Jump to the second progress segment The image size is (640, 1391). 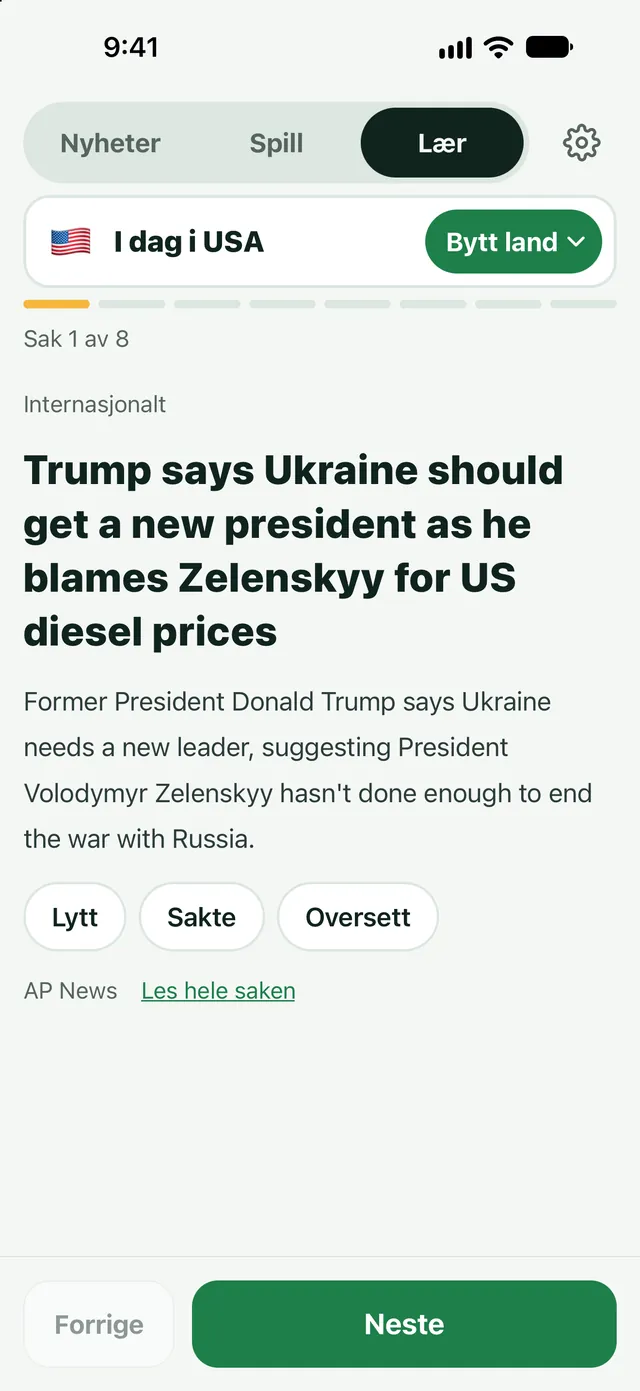pyautogui.click(x=132, y=304)
